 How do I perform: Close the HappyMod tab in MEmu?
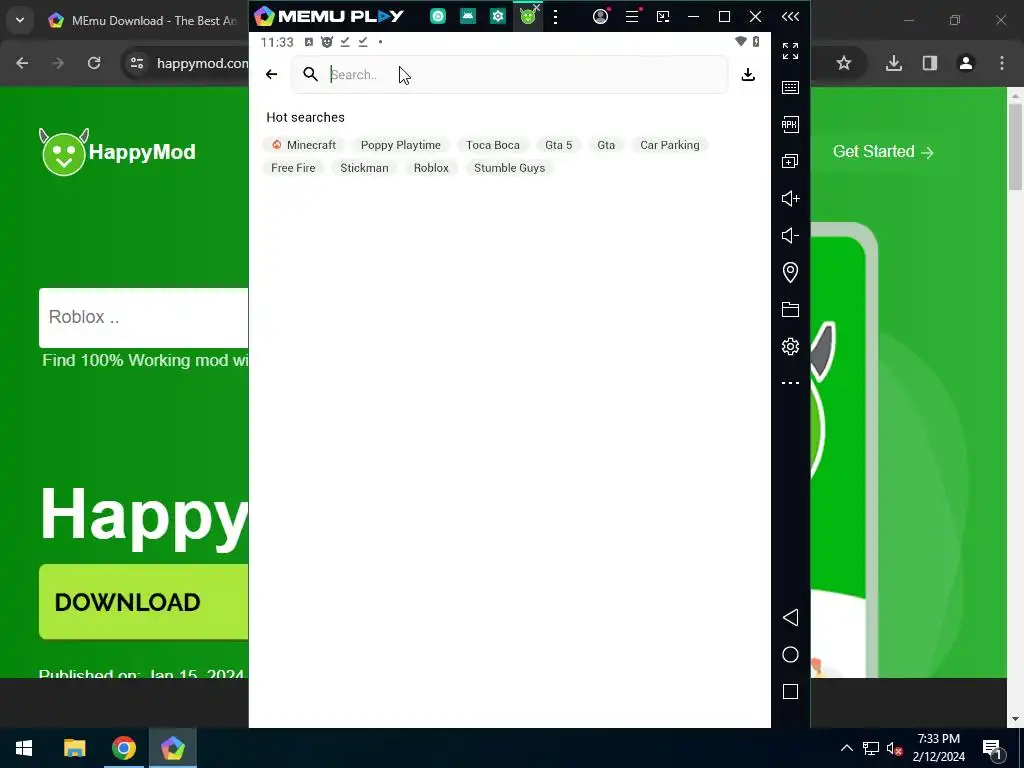click(537, 7)
